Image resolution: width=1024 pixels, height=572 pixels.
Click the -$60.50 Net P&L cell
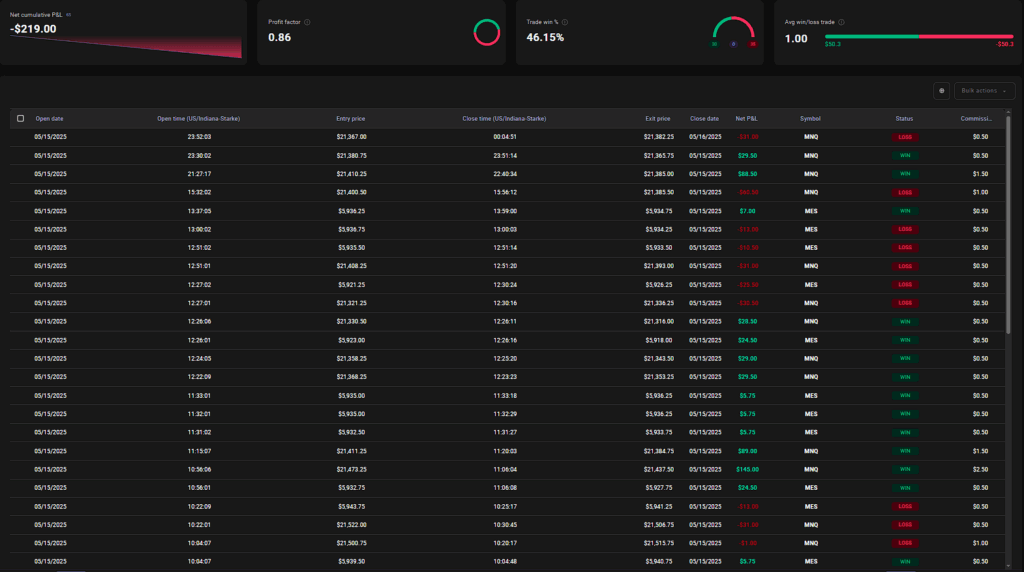click(748, 193)
